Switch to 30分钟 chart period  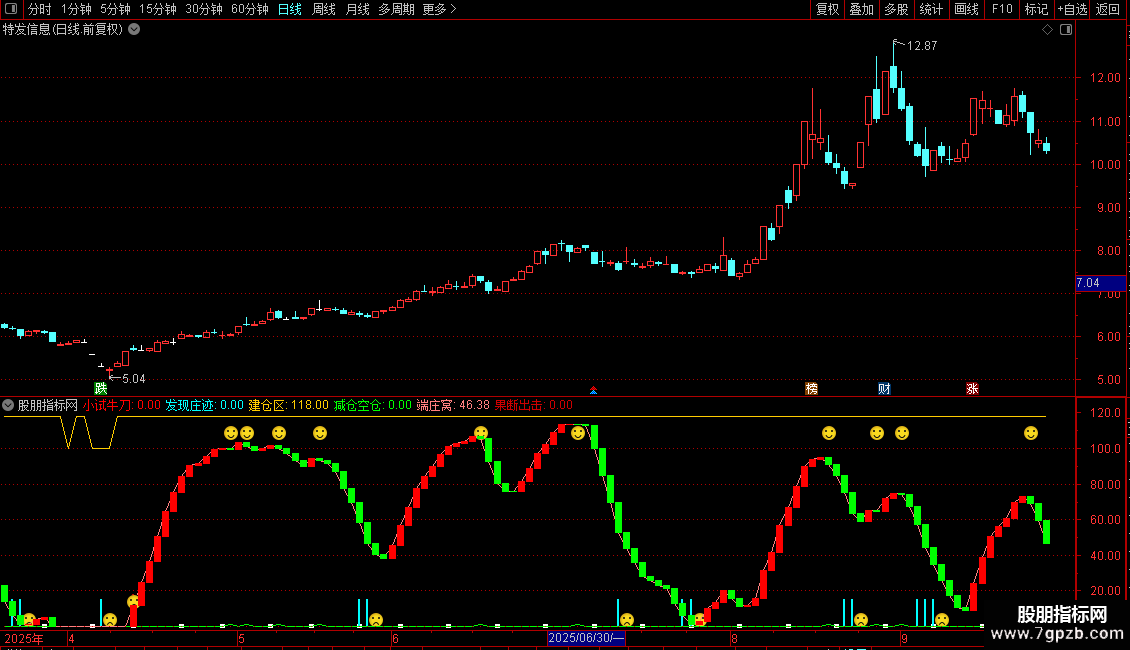coord(204,9)
